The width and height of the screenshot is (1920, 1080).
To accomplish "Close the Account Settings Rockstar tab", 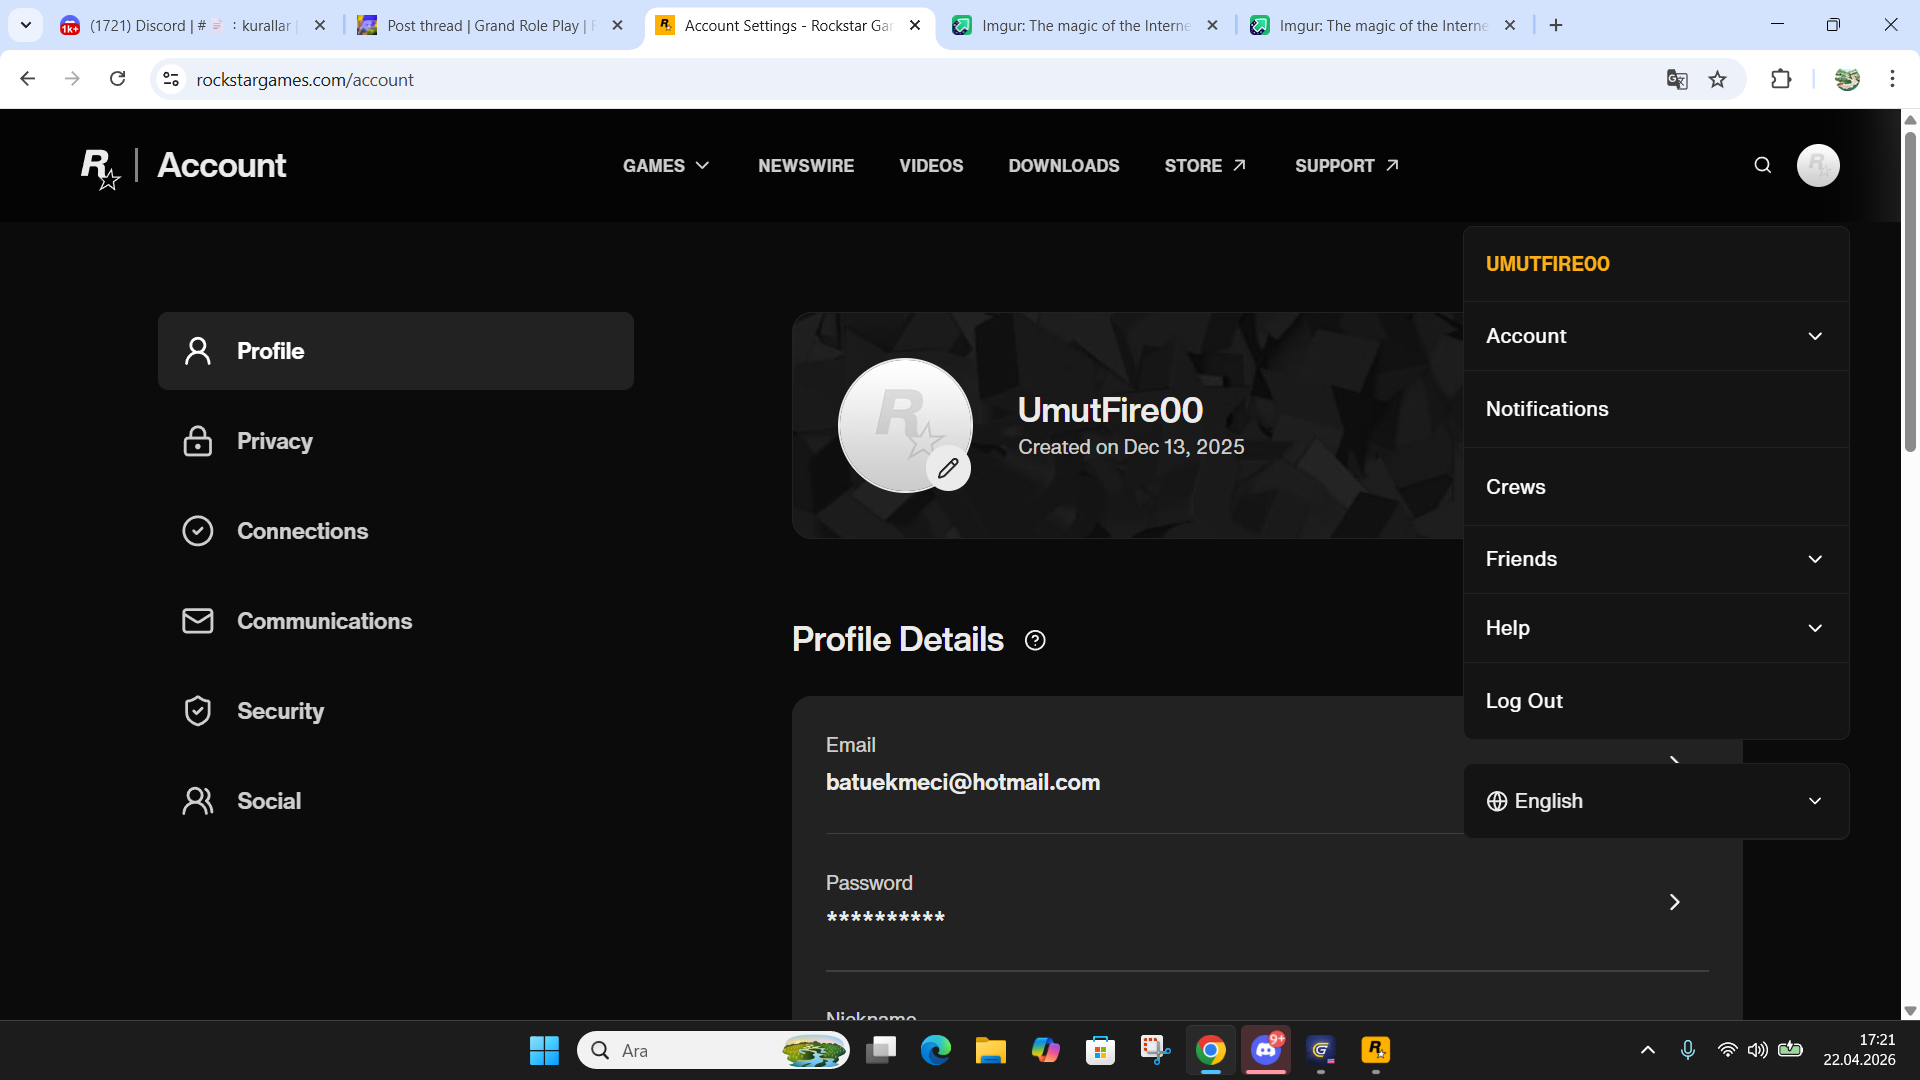I will pos(915,26).
